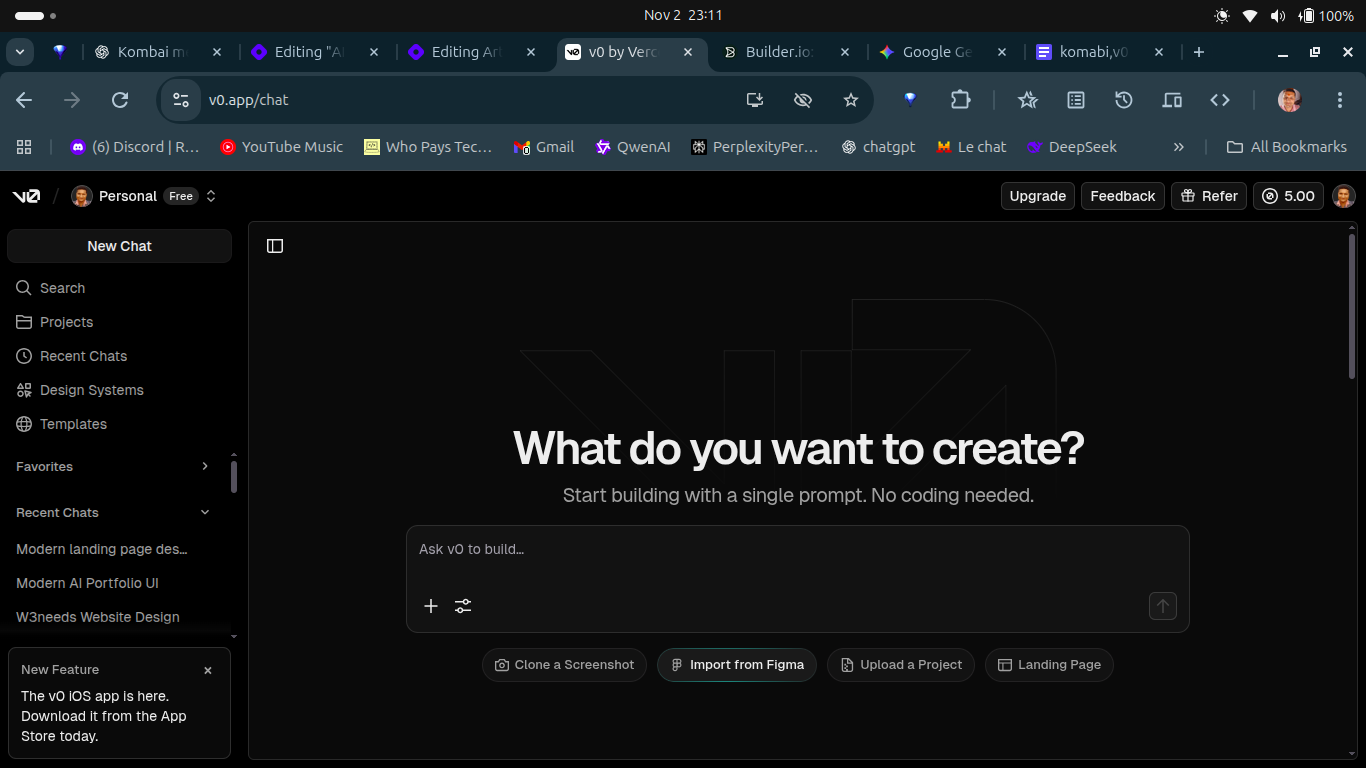Open the Chrome three-dot menu
1366x768 pixels.
pyautogui.click(x=1340, y=100)
